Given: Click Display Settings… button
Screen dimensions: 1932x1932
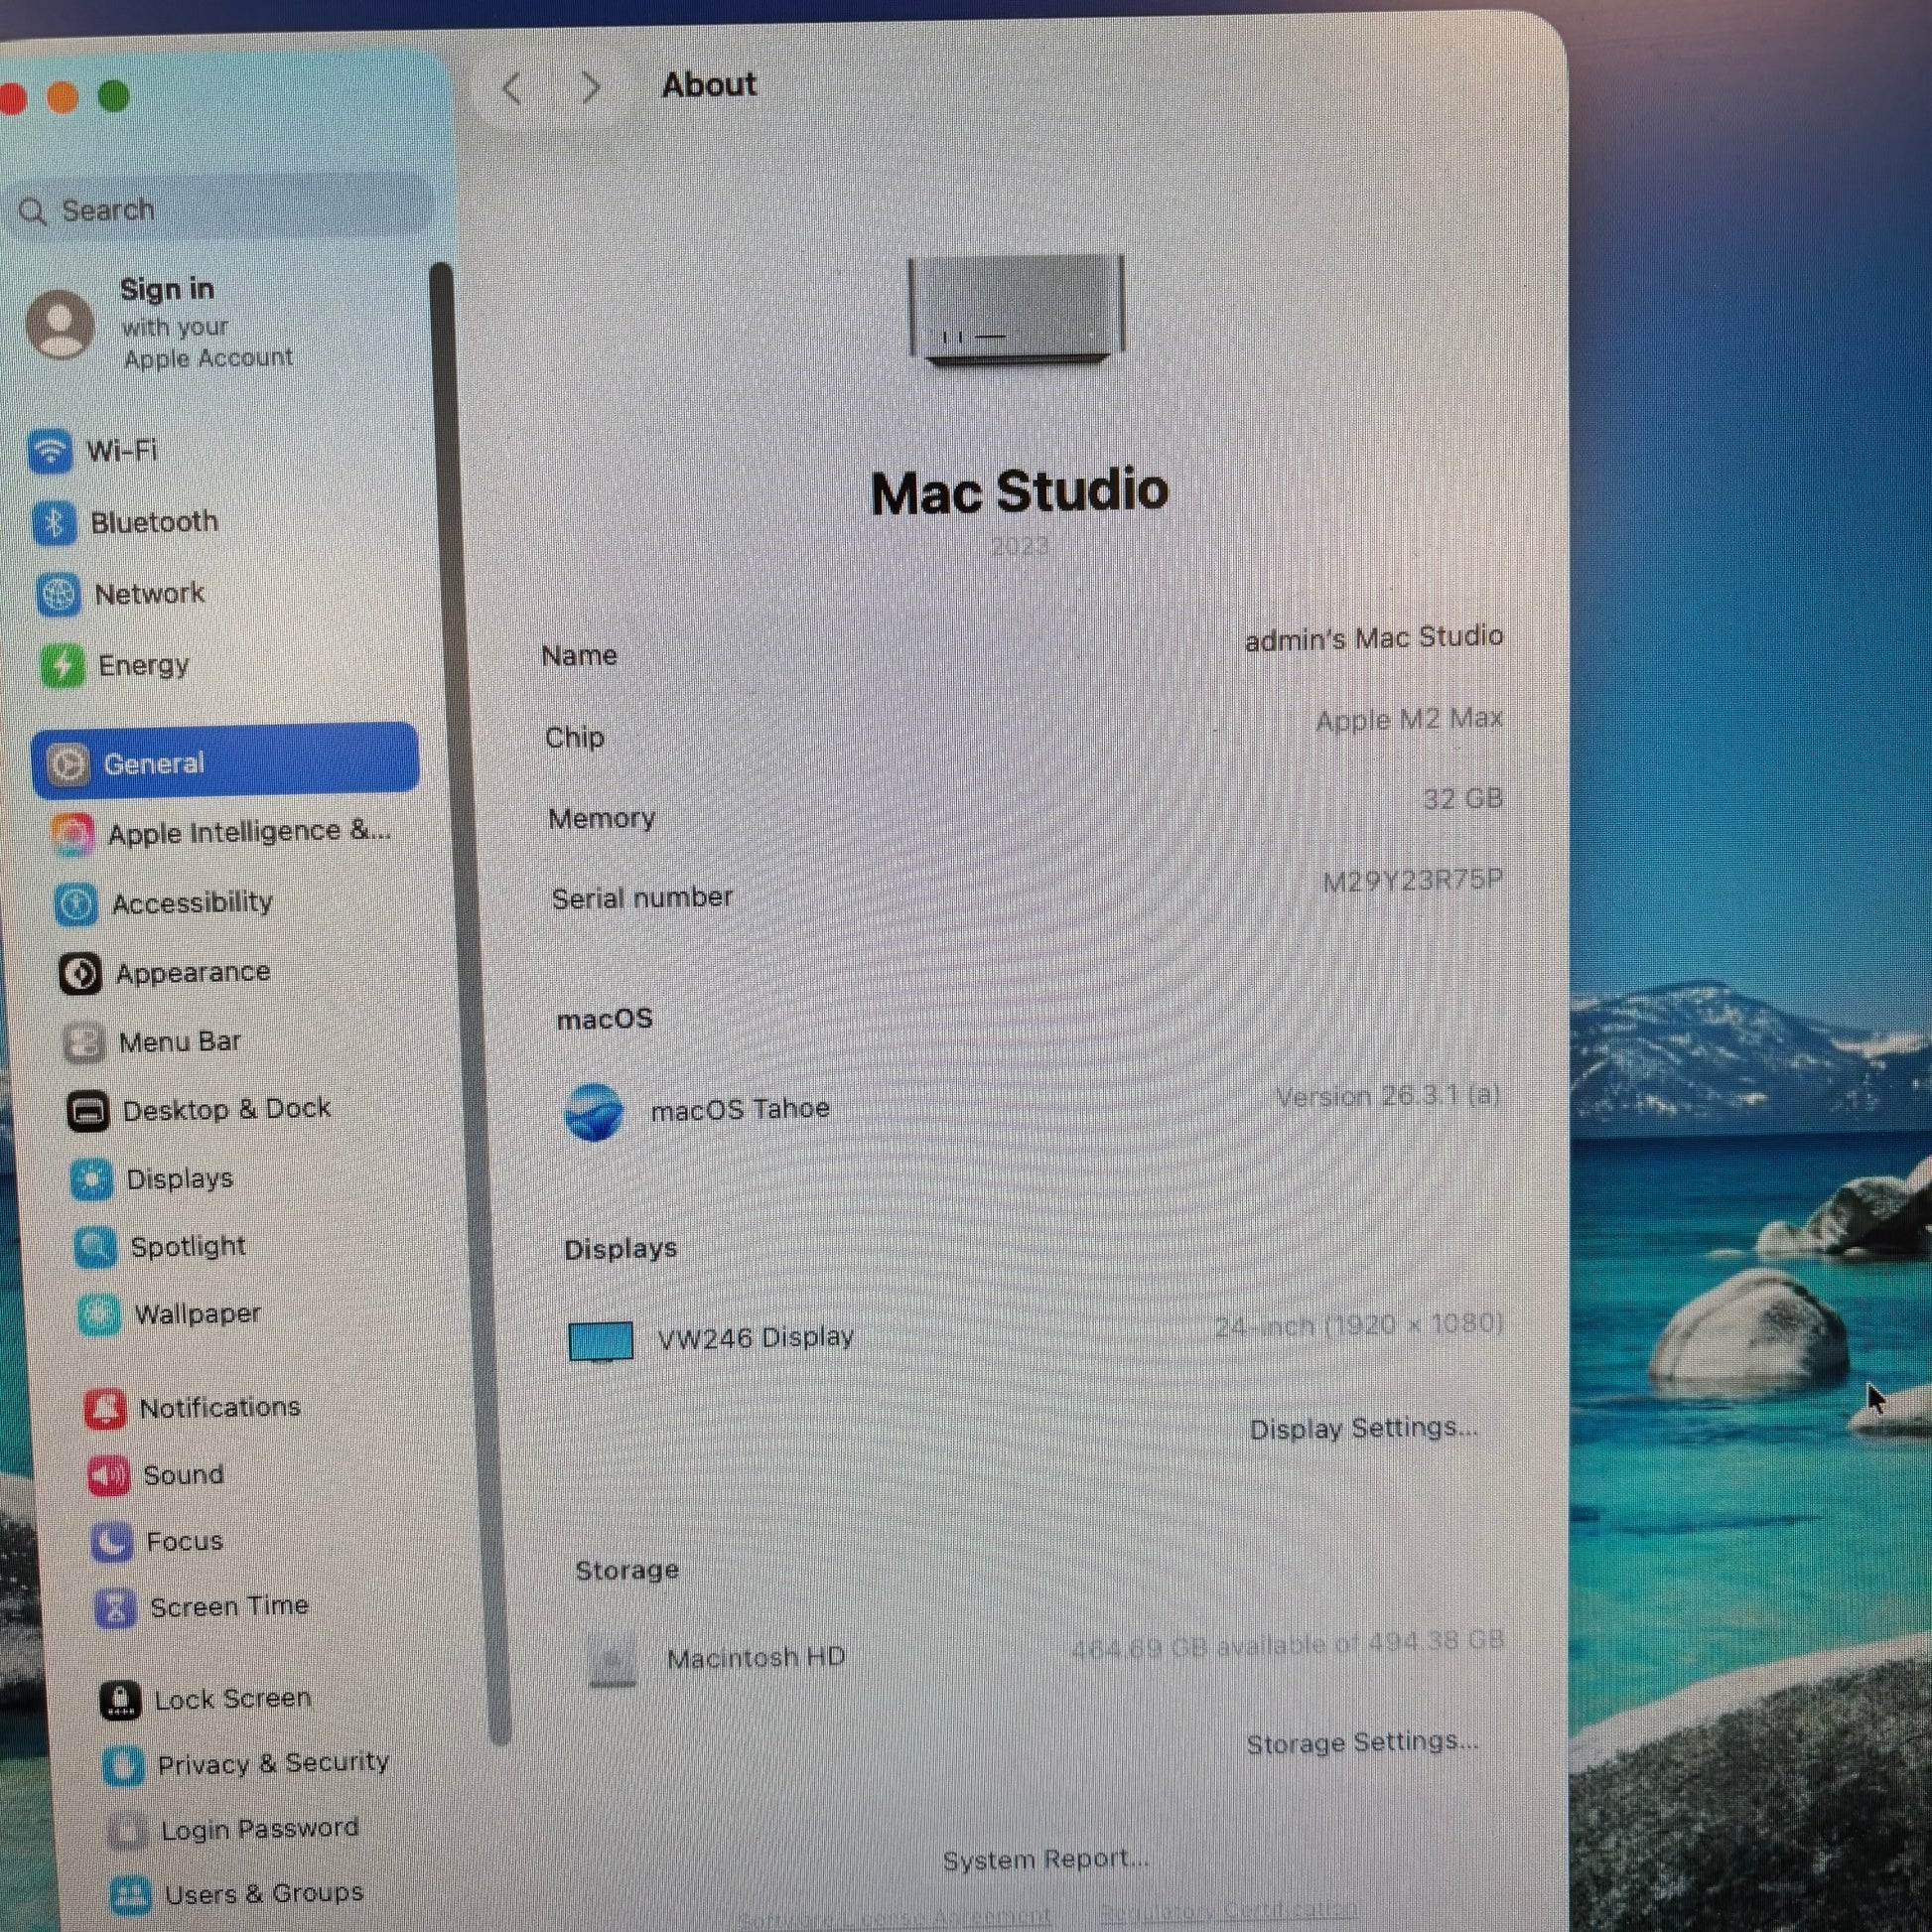Looking at the screenshot, I should 1362,1428.
